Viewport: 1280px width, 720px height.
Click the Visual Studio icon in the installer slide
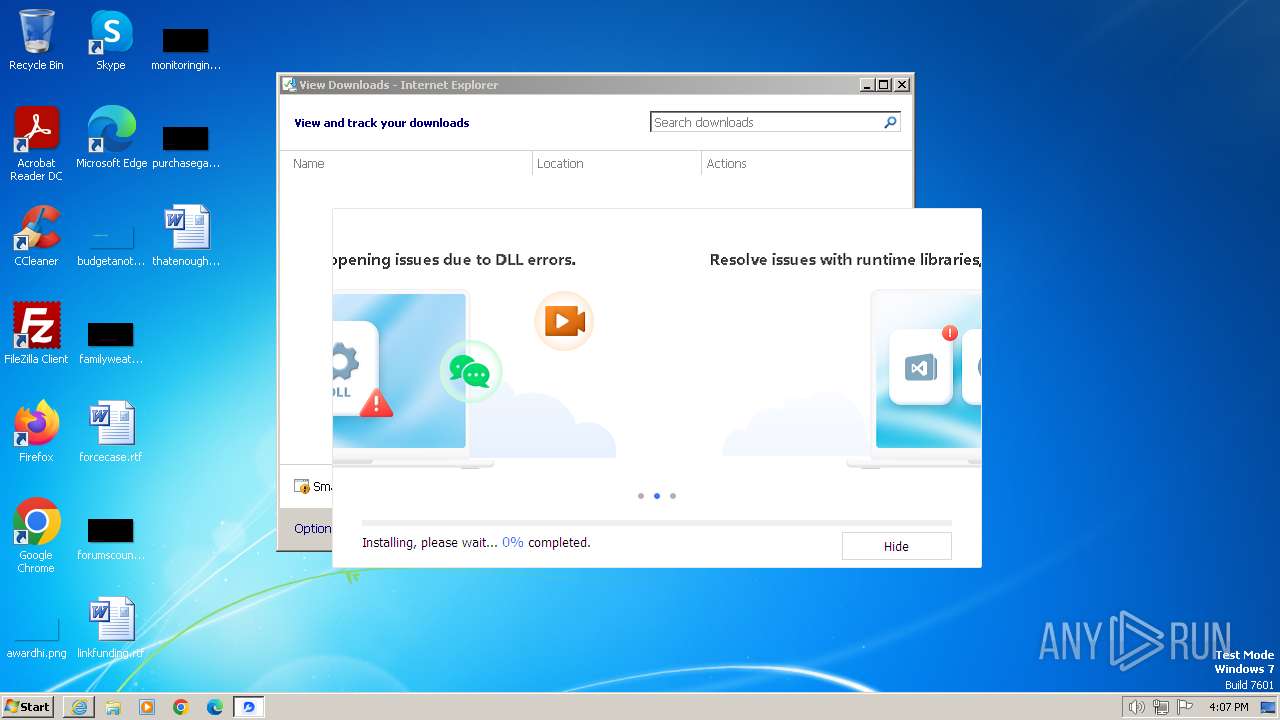coord(920,367)
